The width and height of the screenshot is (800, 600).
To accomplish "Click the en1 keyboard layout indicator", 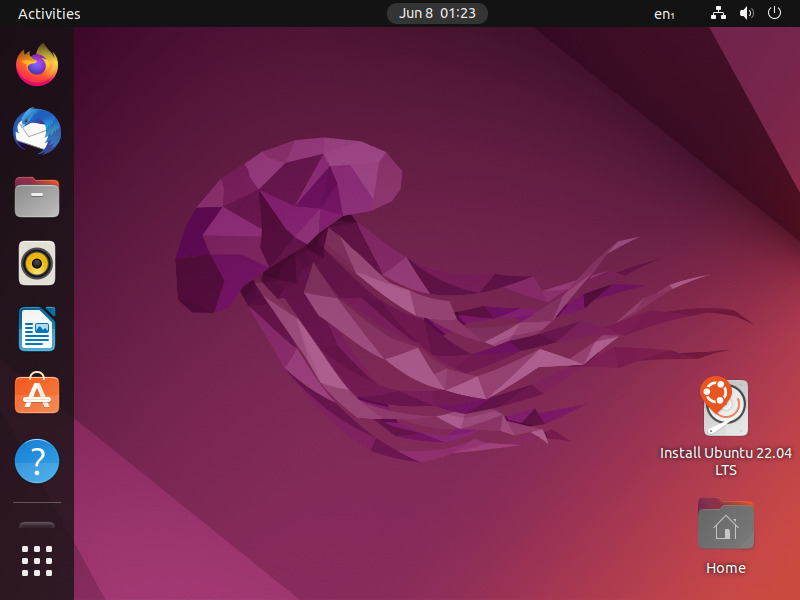I will pyautogui.click(x=664, y=13).
